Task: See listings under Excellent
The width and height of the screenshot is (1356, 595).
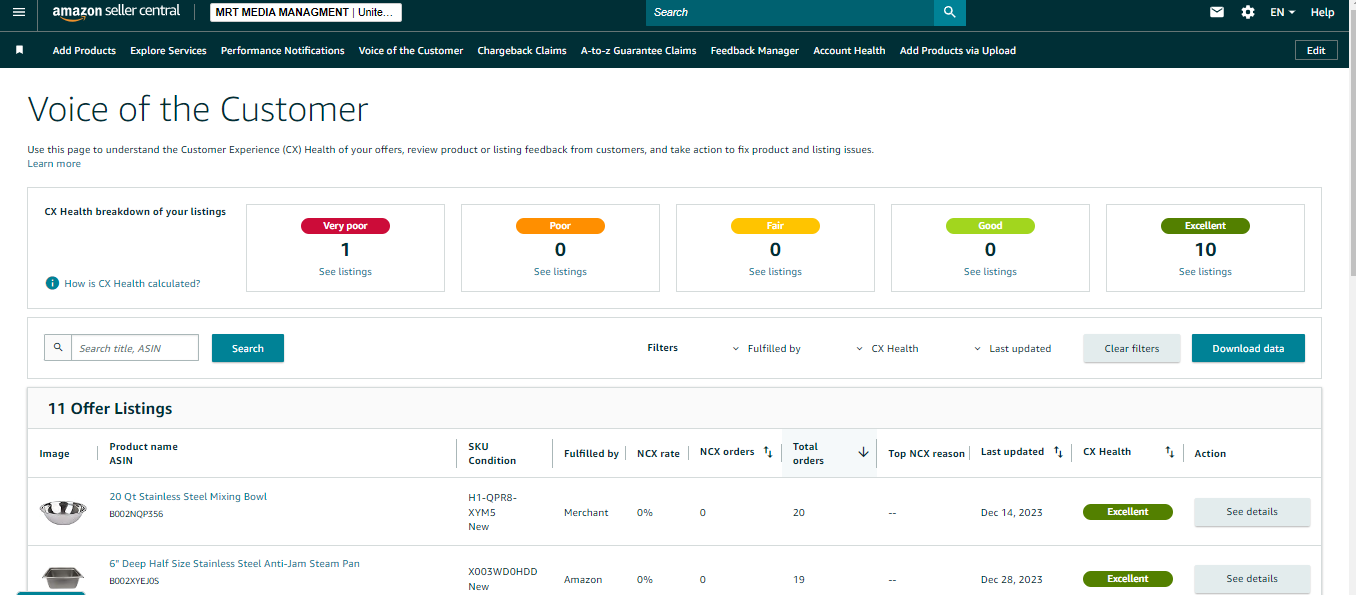Action: (x=1205, y=272)
